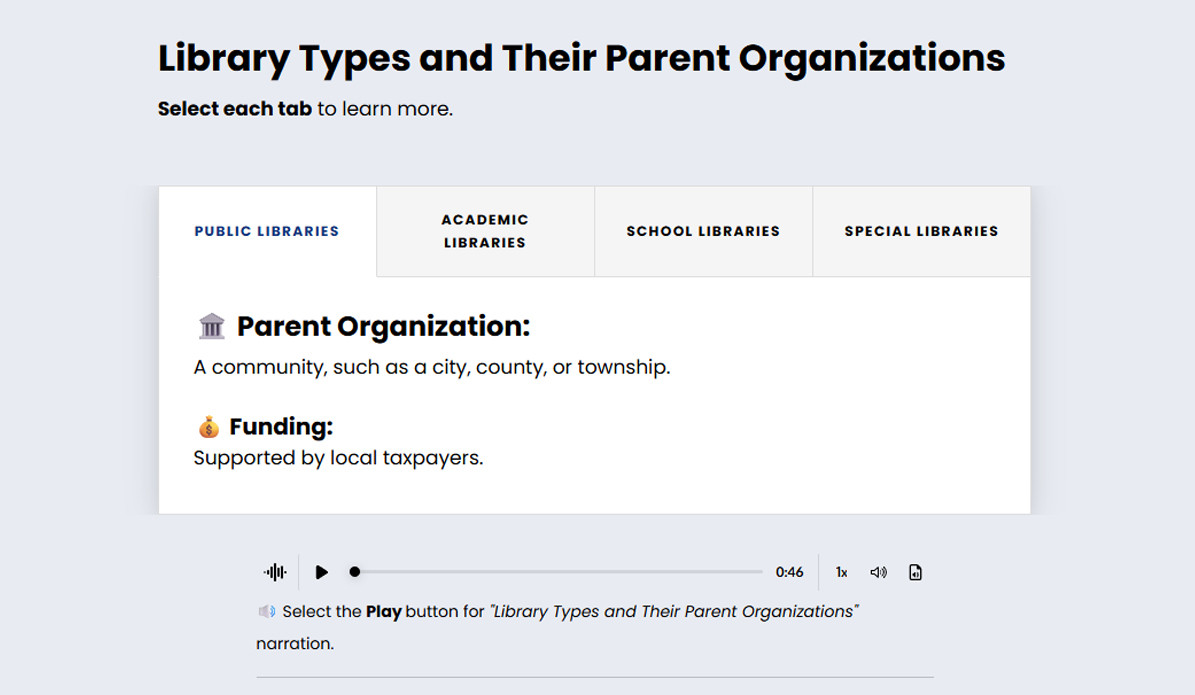Click the 0:46 audio duration label

pyautogui.click(x=789, y=572)
